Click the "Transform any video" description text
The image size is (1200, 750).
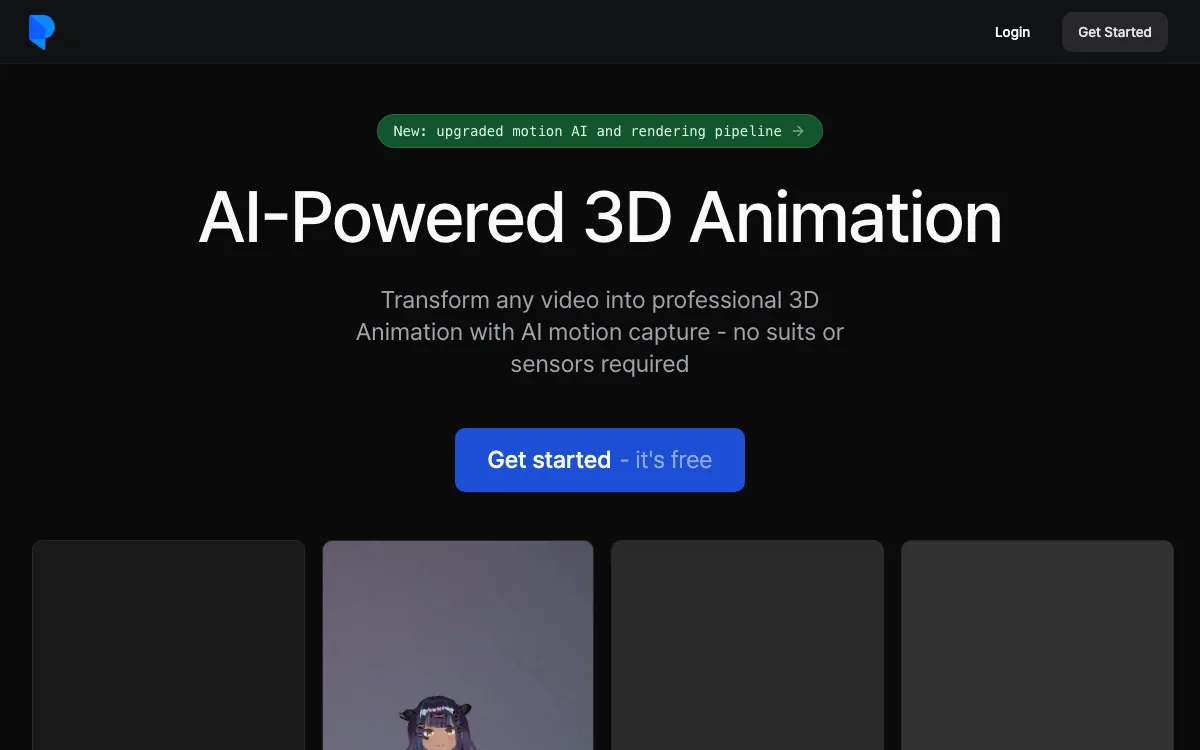[600, 332]
